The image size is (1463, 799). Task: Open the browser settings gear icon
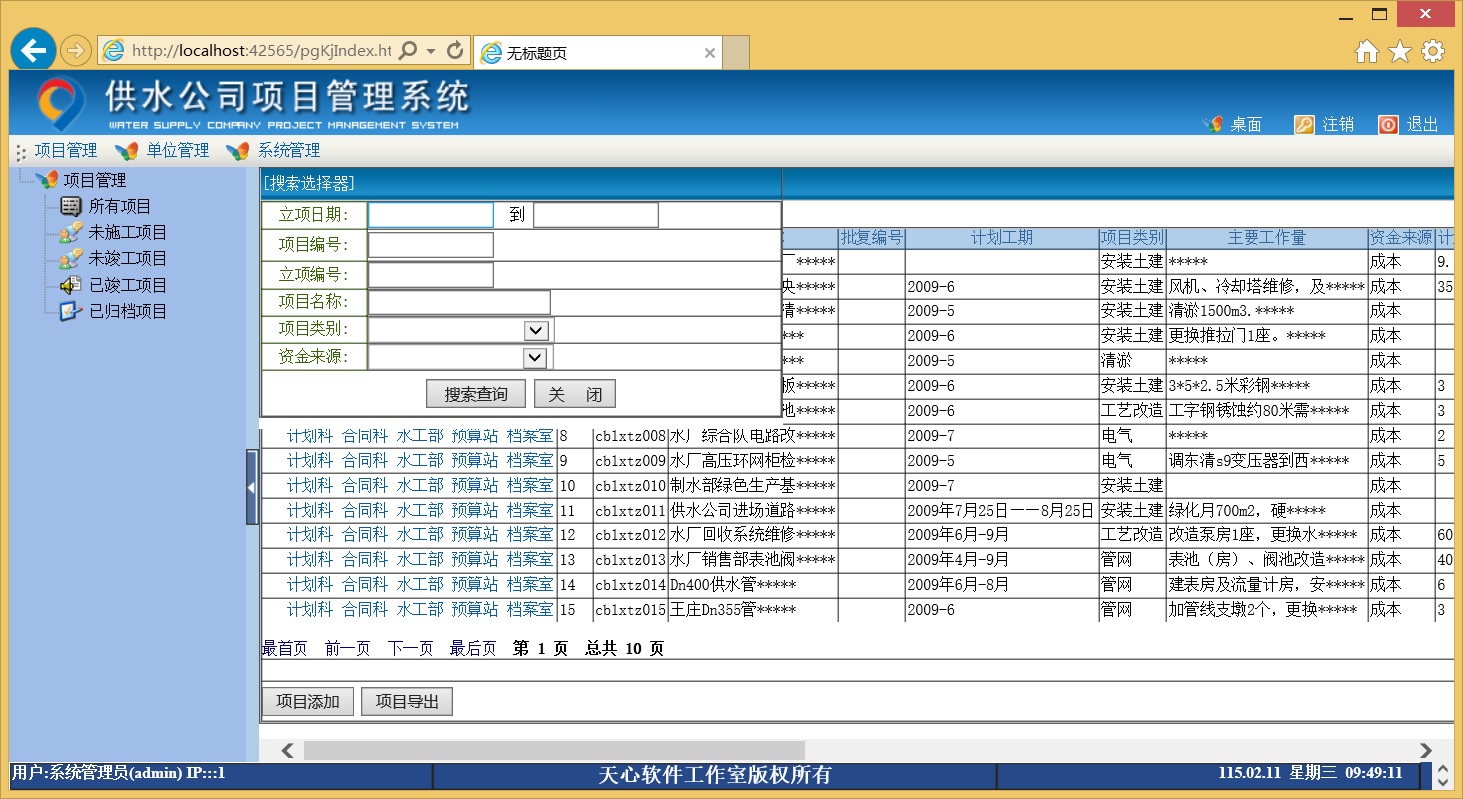1433,52
